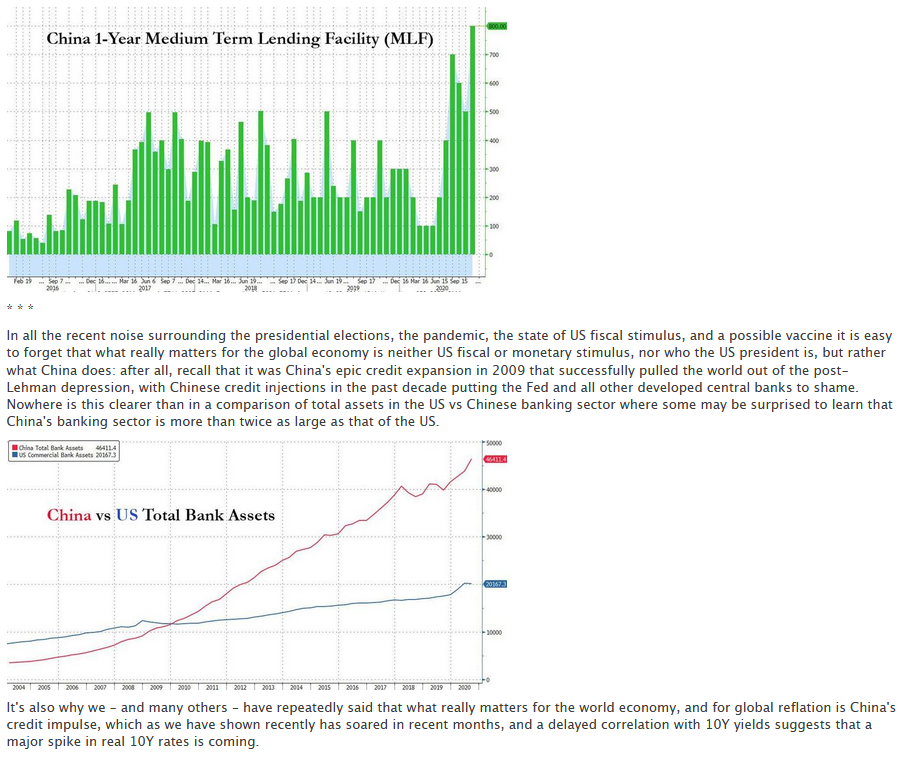This screenshot has height=758, width=901.
Task: Click the 50000 y-axis label
Action: (x=494, y=443)
